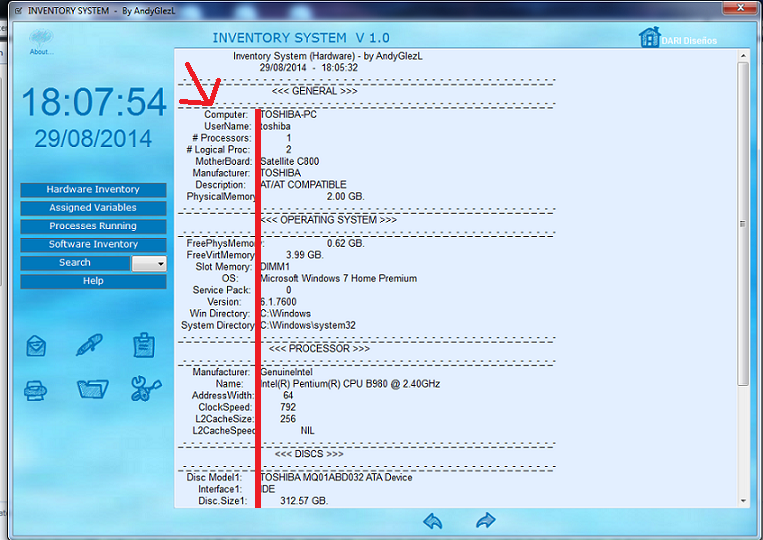Click the DISCS section header

309,454
